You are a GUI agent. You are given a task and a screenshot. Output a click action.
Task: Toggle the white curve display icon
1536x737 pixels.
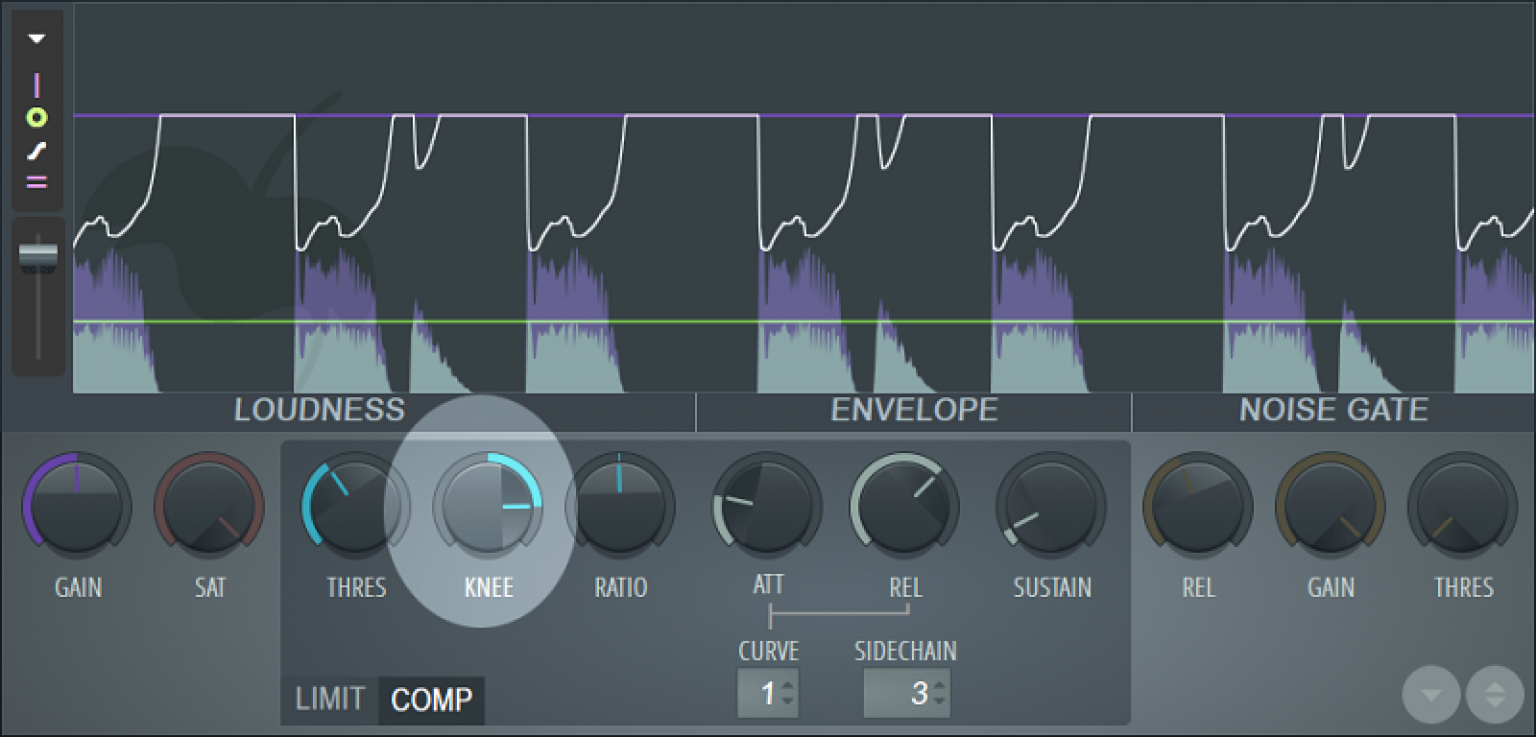tap(37, 151)
